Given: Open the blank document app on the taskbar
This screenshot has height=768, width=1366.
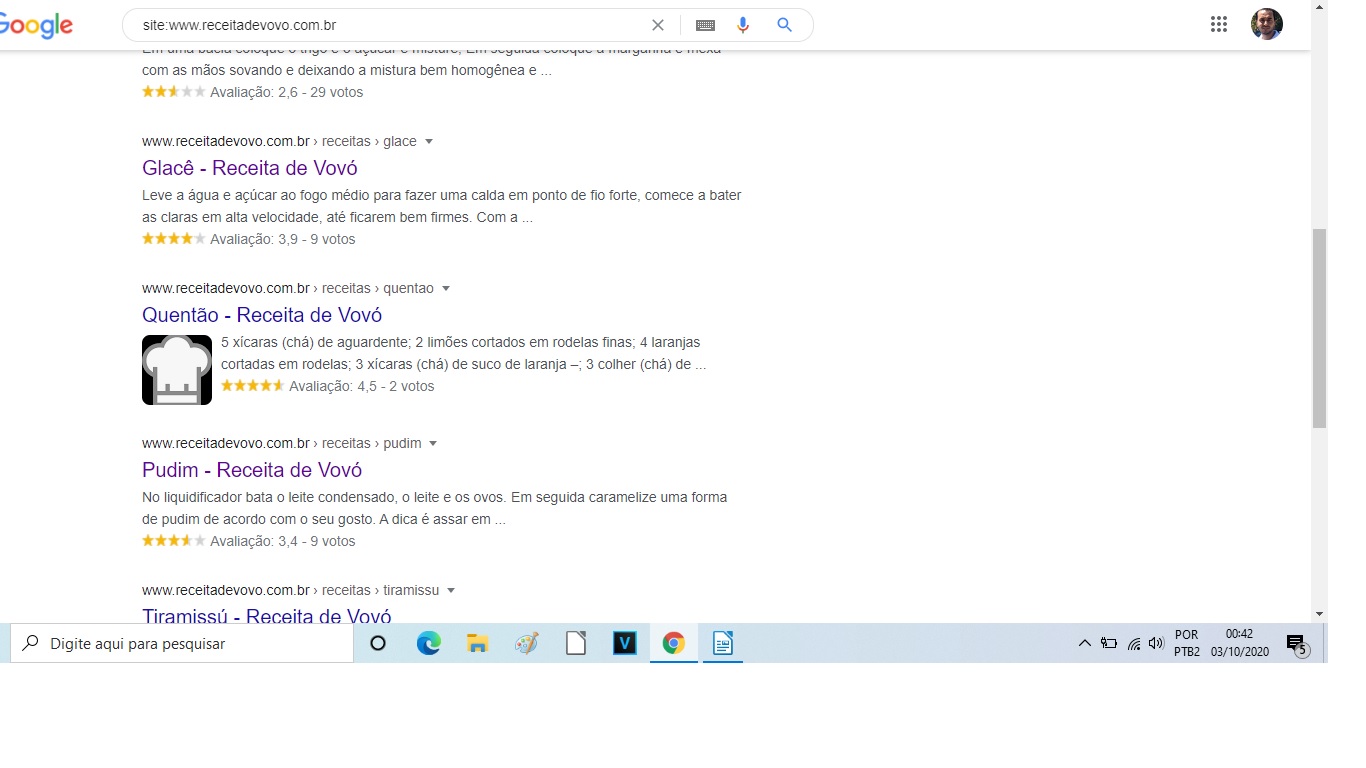Looking at the screenshot, I should (x=576, y=644).
